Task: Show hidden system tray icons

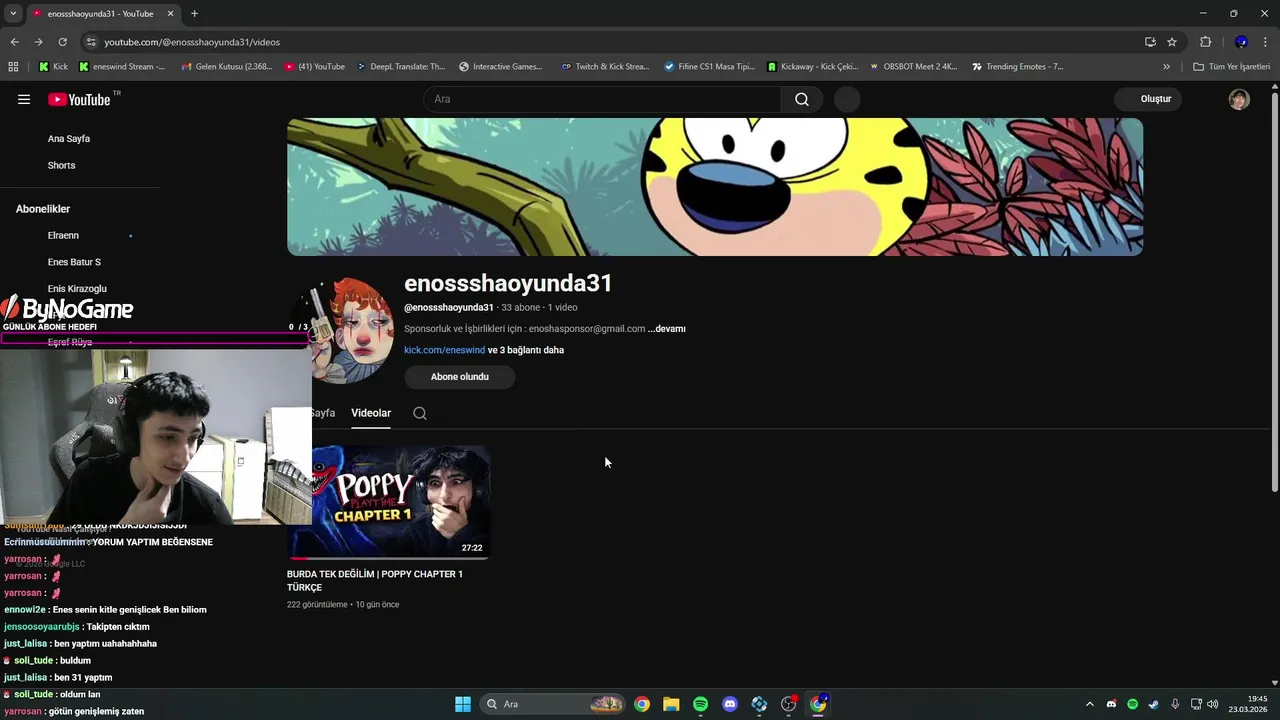Action: tap(1090, 704)
